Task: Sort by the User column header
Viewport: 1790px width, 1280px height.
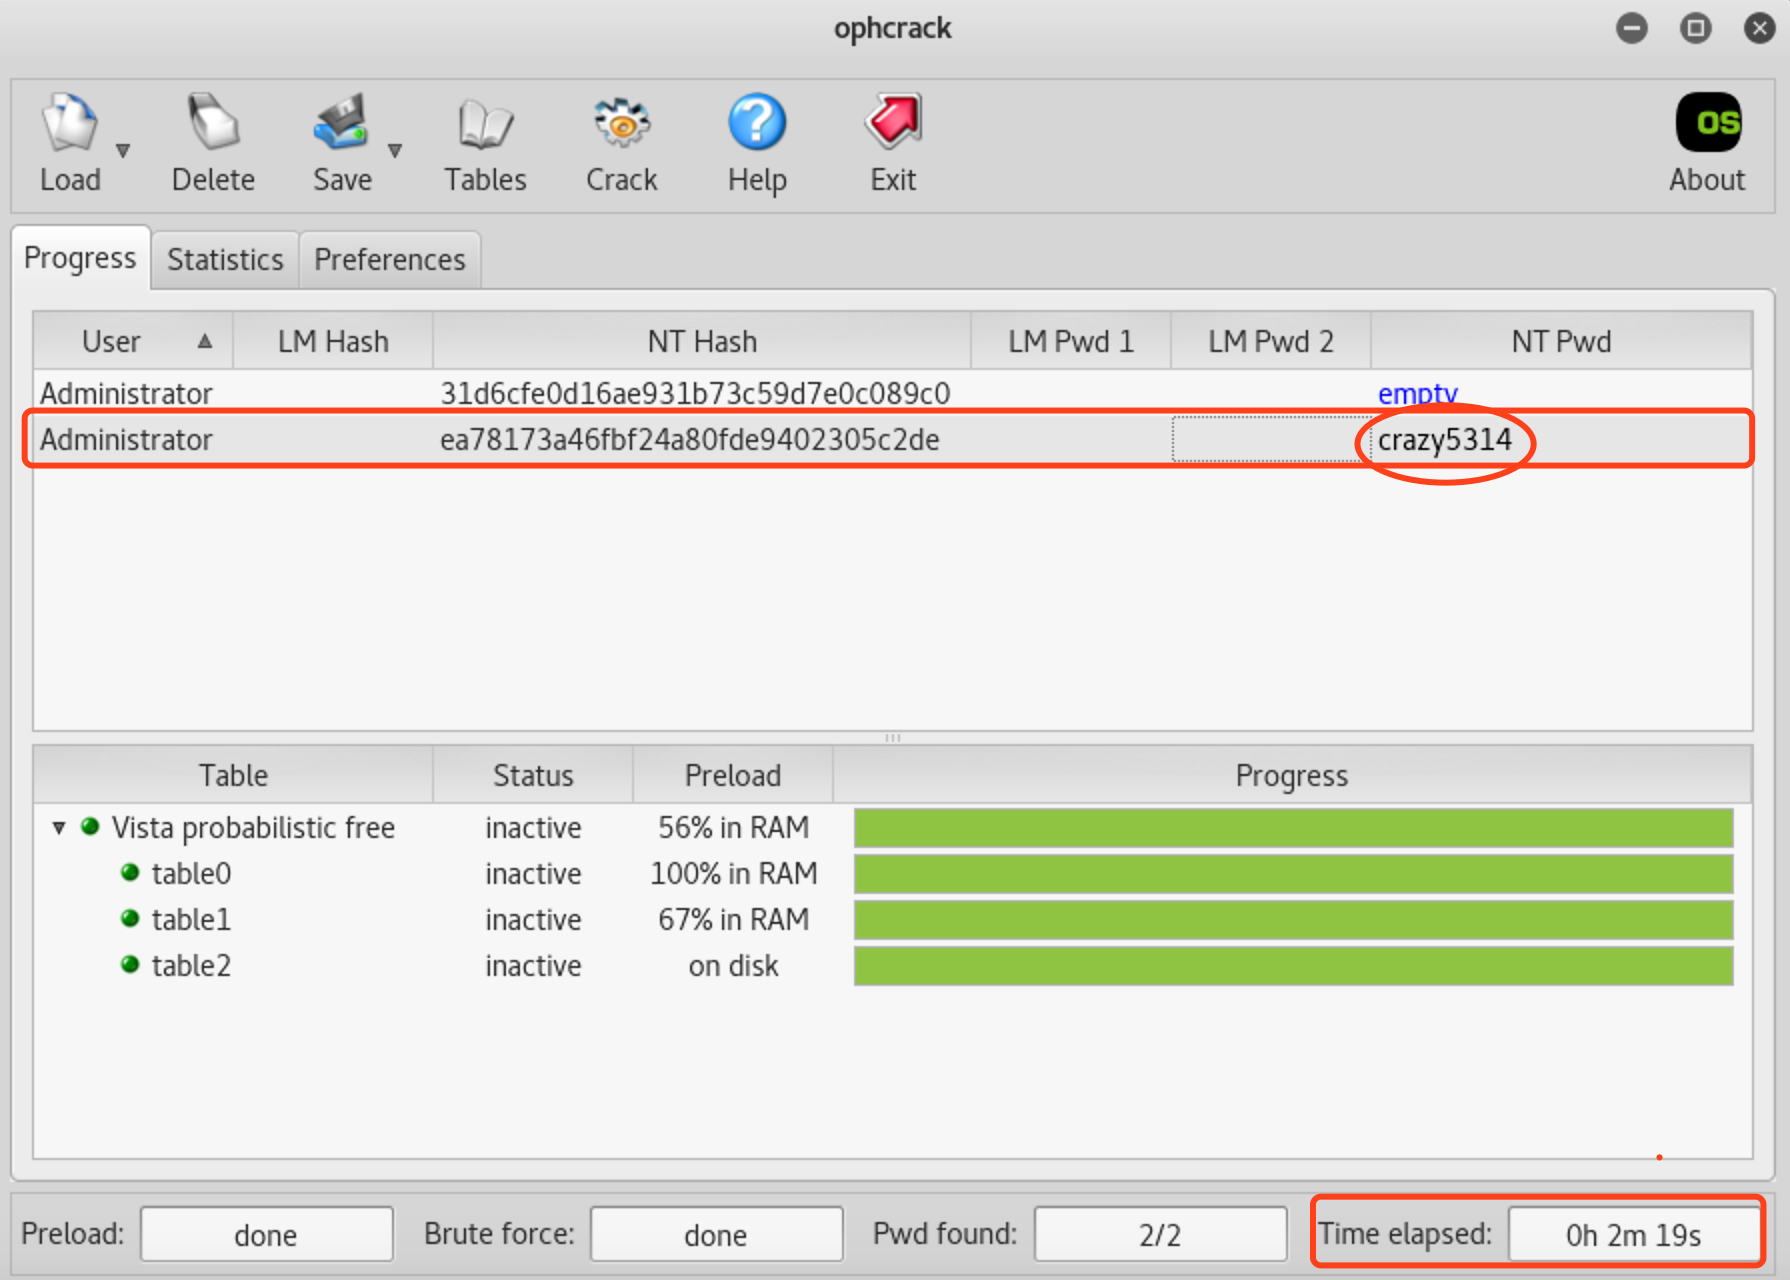Action: click(133, 341)
